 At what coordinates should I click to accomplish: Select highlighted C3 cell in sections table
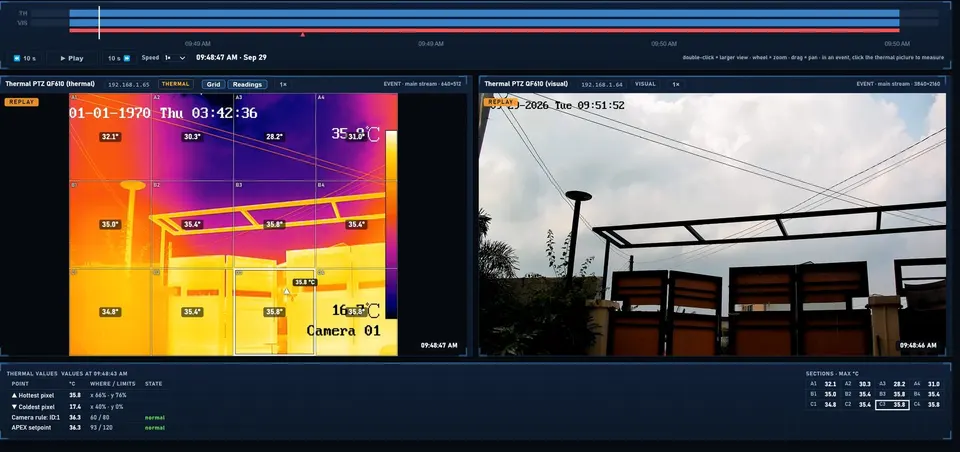coord(892,405)
